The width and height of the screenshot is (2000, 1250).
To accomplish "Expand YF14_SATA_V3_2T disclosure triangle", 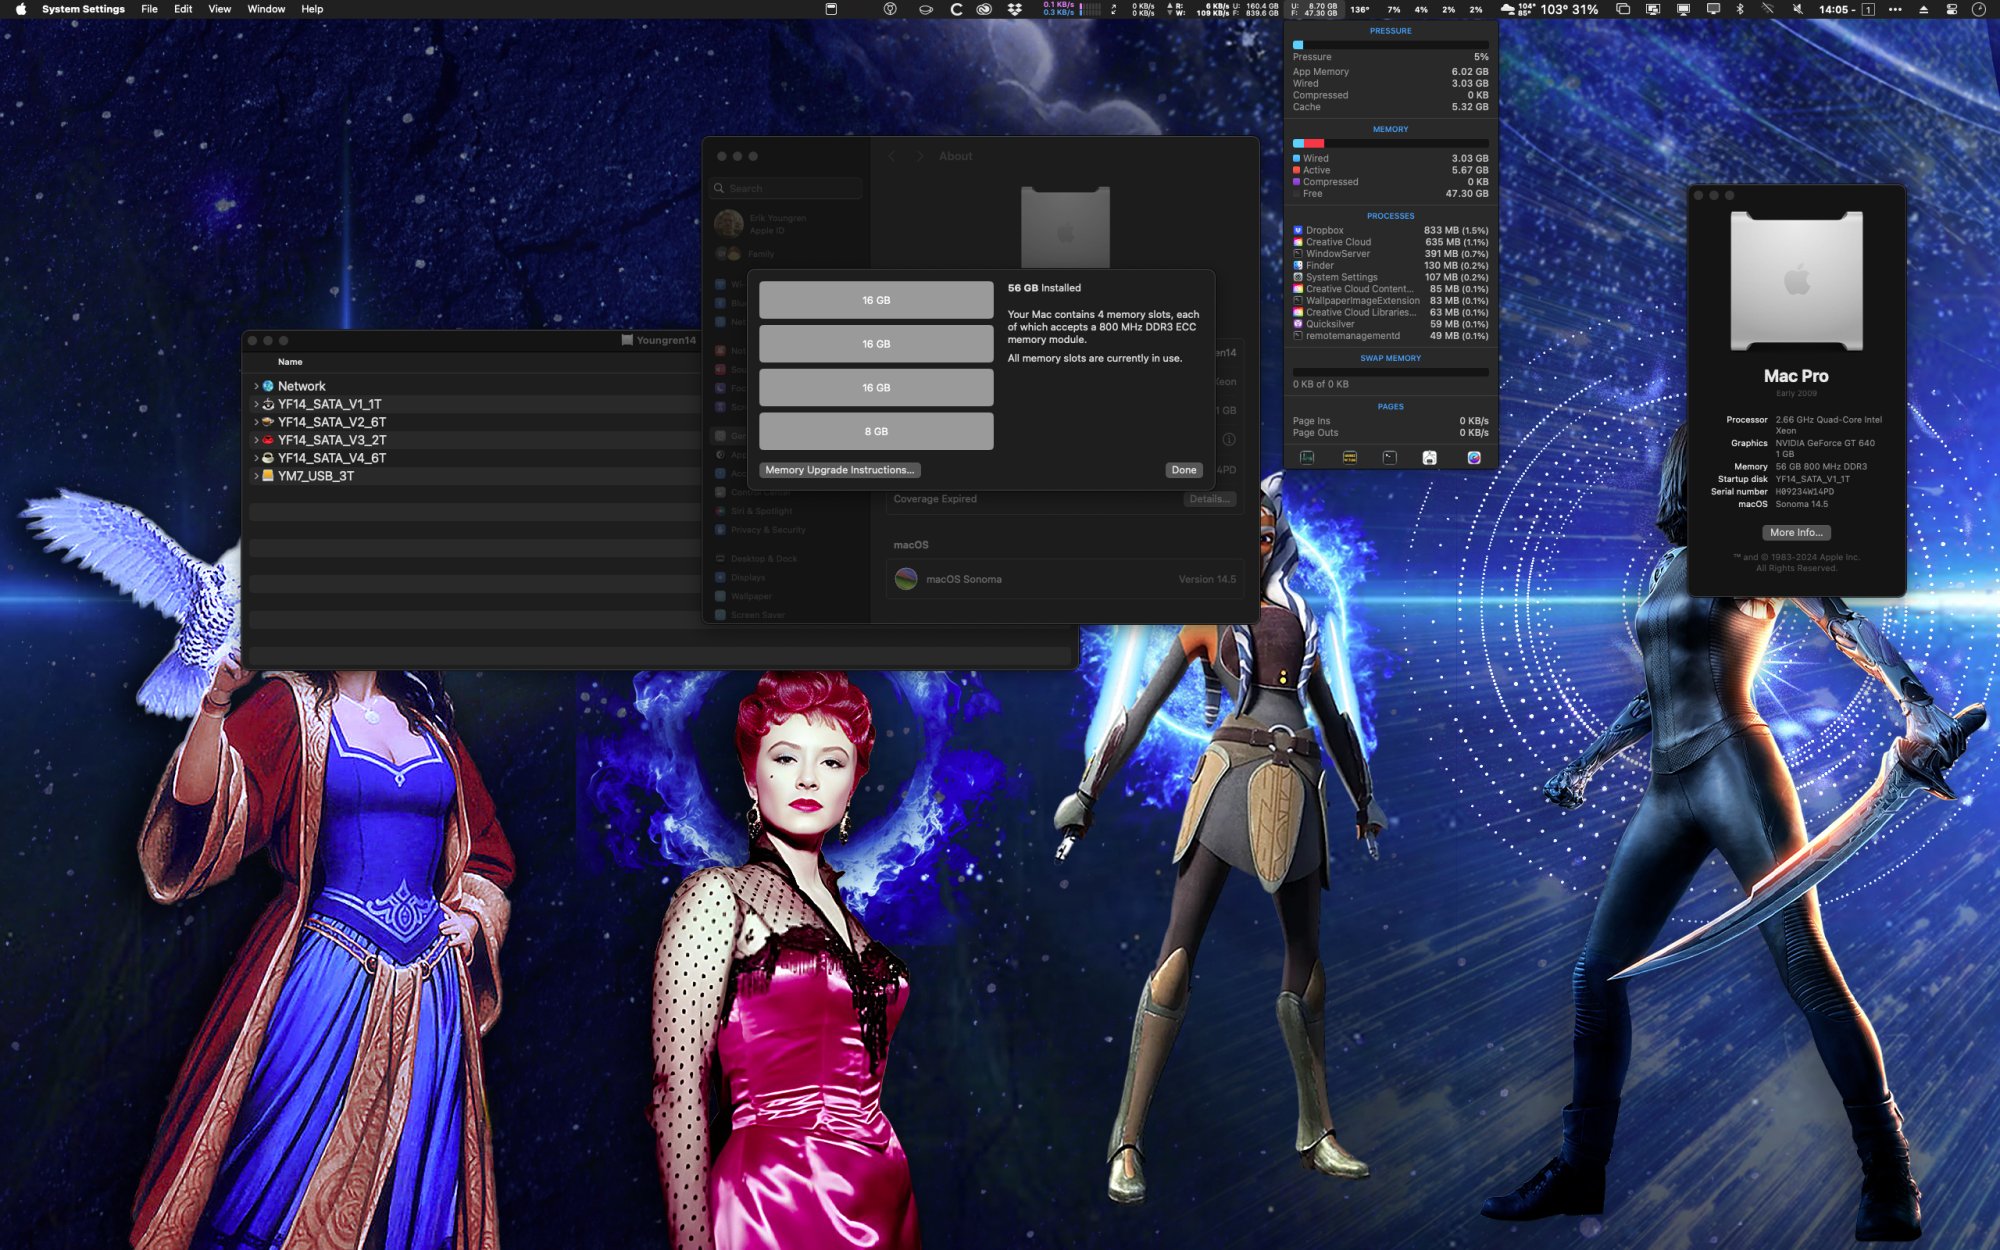I will 256,440.
